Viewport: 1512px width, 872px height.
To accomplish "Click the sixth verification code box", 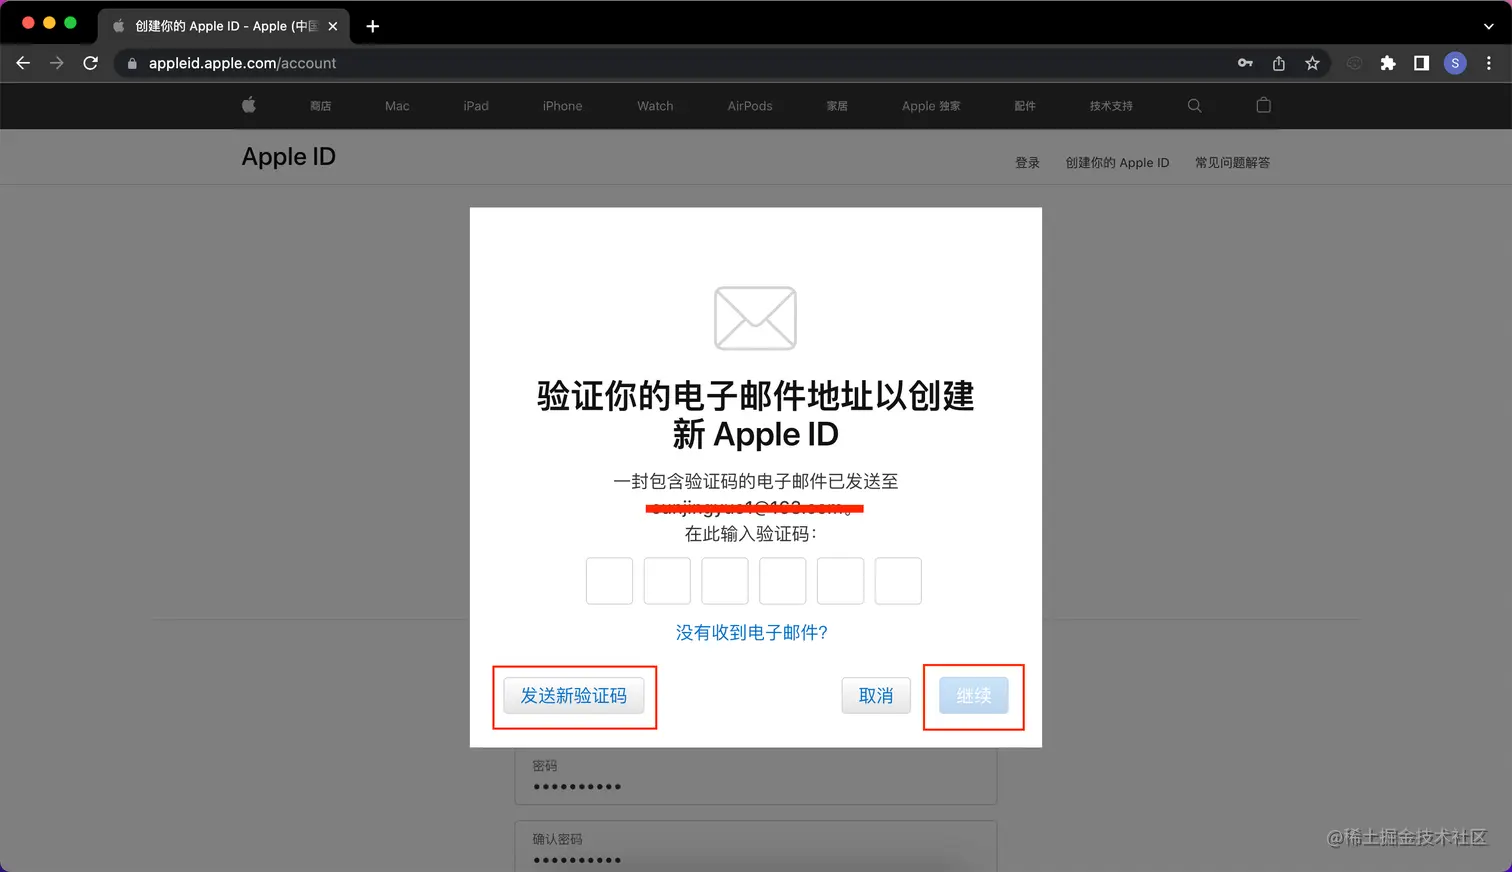I will coord(898,581).
